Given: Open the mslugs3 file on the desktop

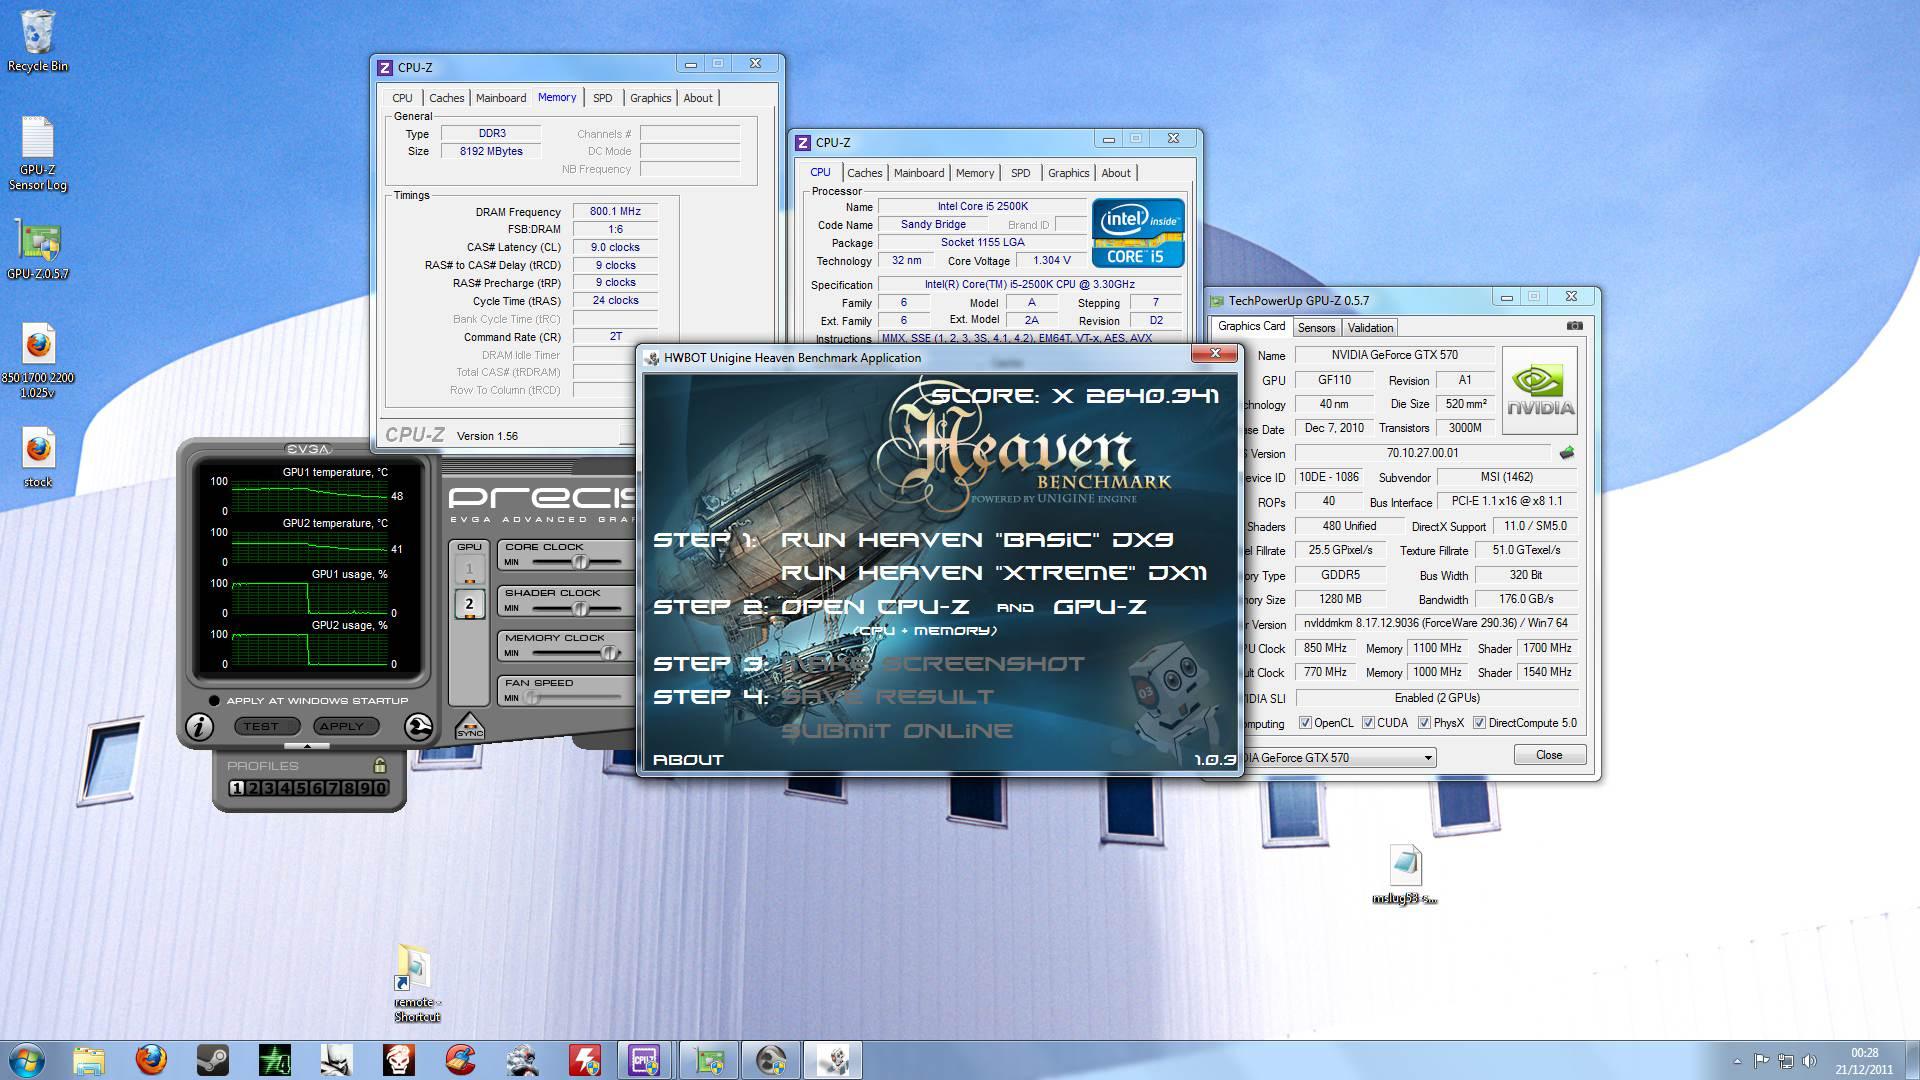Looking at the screenshot, I should pyautogui.click(x=1404, y=874).
